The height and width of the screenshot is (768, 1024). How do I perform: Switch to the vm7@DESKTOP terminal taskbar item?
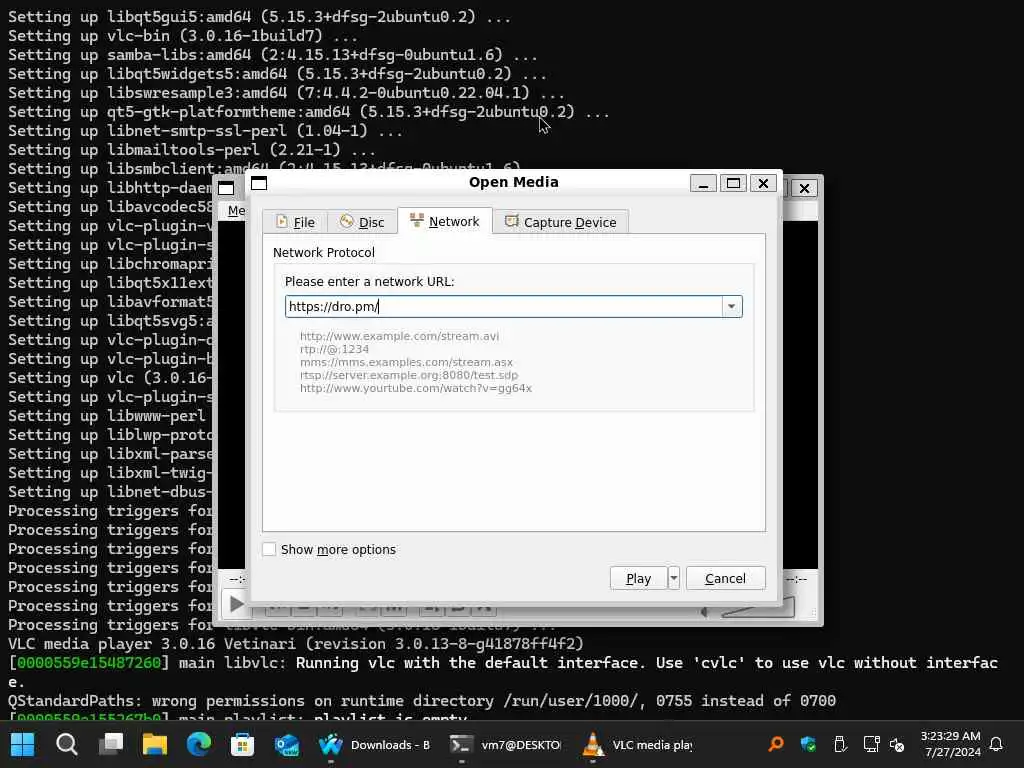505,744
